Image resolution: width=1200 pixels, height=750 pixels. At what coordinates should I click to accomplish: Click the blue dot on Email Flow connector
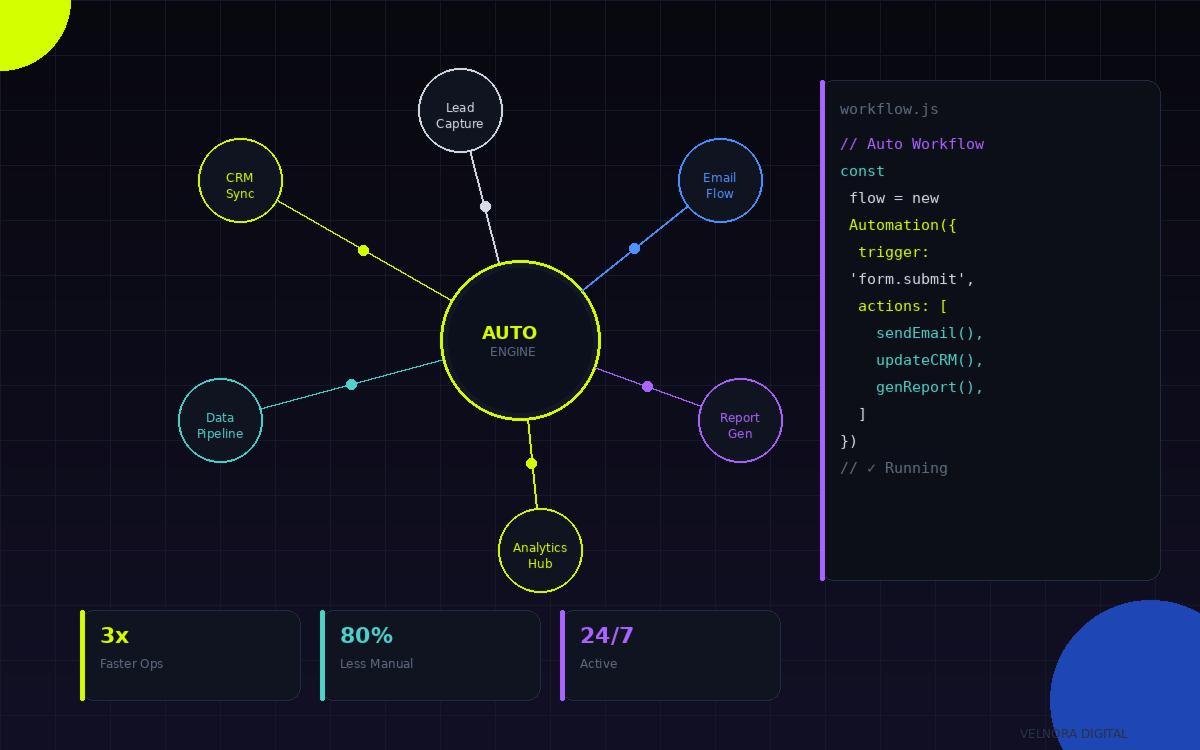(x=634, y=248)
